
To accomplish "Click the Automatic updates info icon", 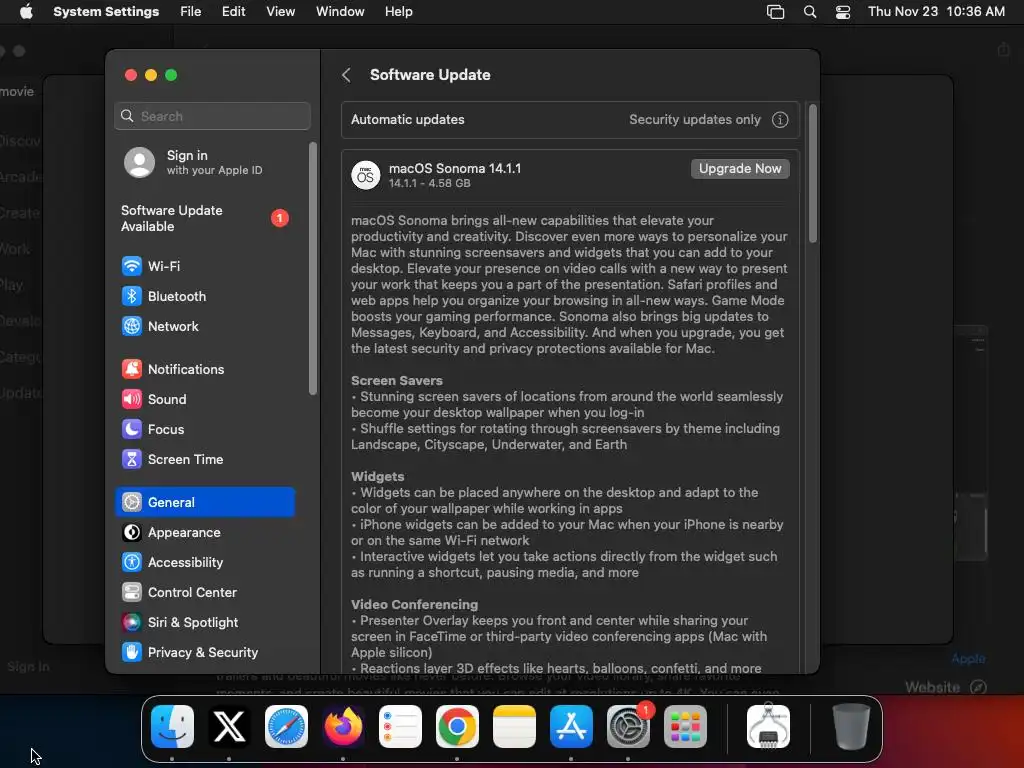I will pos(780,120).
